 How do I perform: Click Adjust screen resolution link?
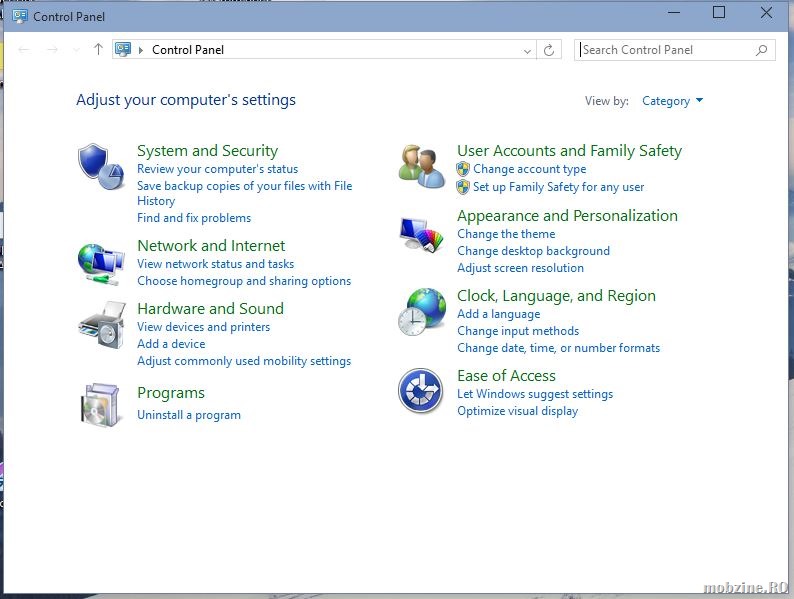tap(521, 268)
